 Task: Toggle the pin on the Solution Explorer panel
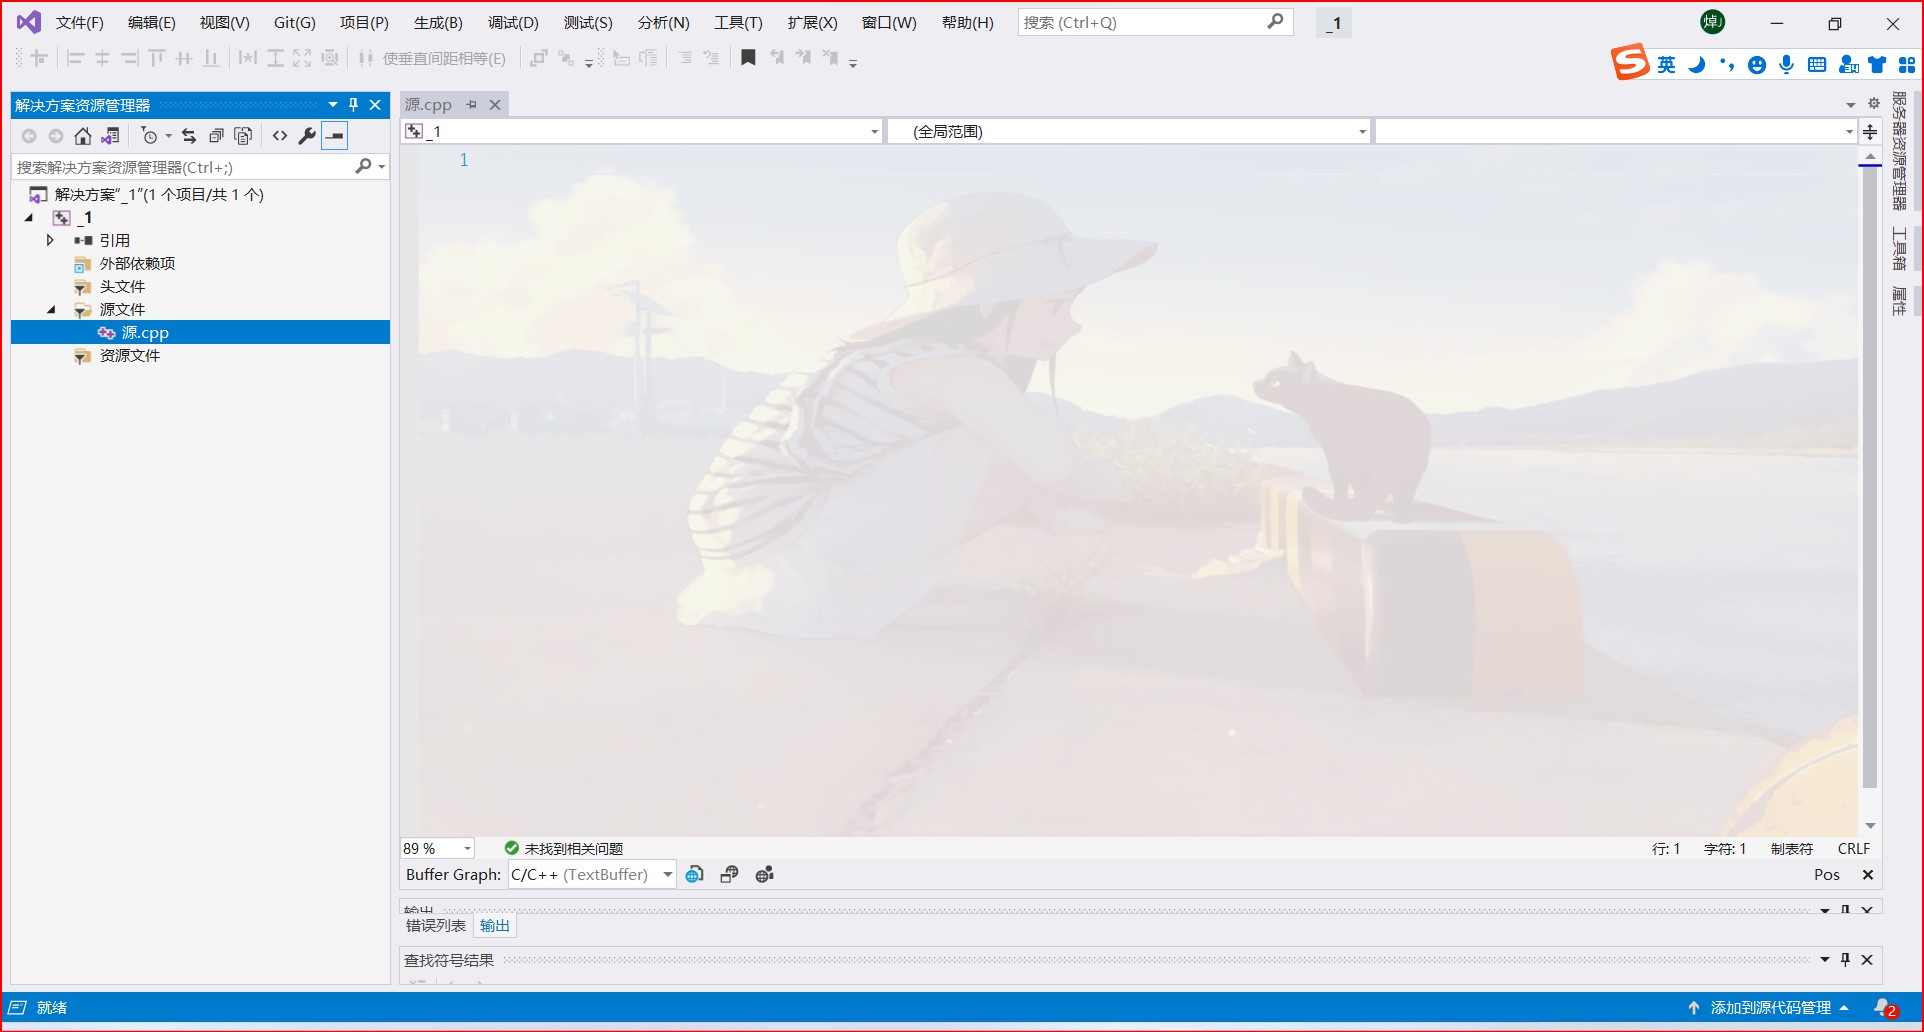pyautogui.click(x=352, y=104)
